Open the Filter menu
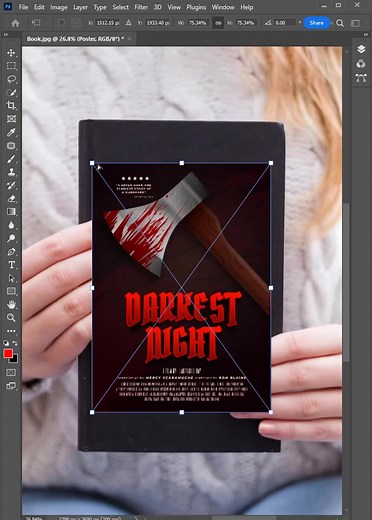Screen dimensions: 372x520 141,7
